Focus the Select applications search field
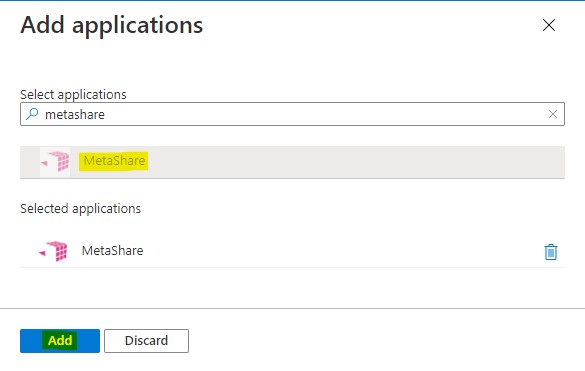 [292, 114]
